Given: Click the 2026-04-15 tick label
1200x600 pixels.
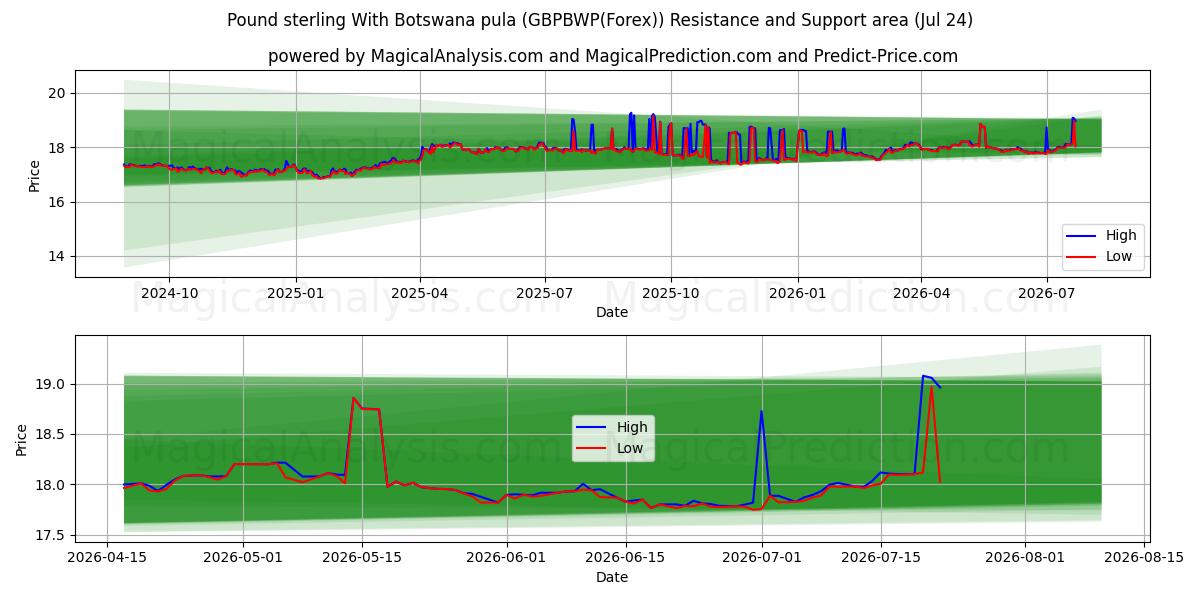Looking at the screenshot, I should [108, 557].
